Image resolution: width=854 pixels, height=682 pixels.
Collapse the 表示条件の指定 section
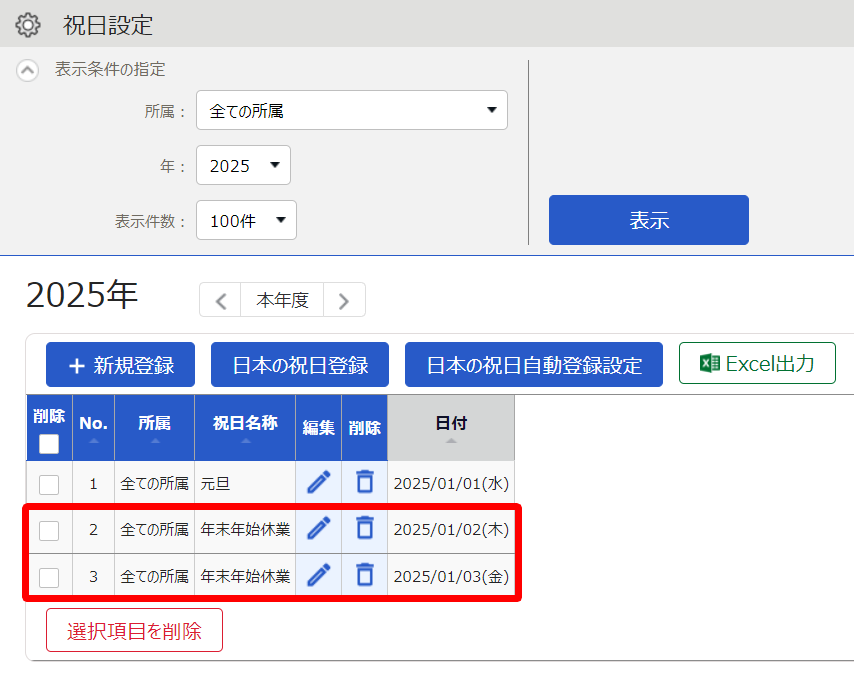(x=27, y=70)
